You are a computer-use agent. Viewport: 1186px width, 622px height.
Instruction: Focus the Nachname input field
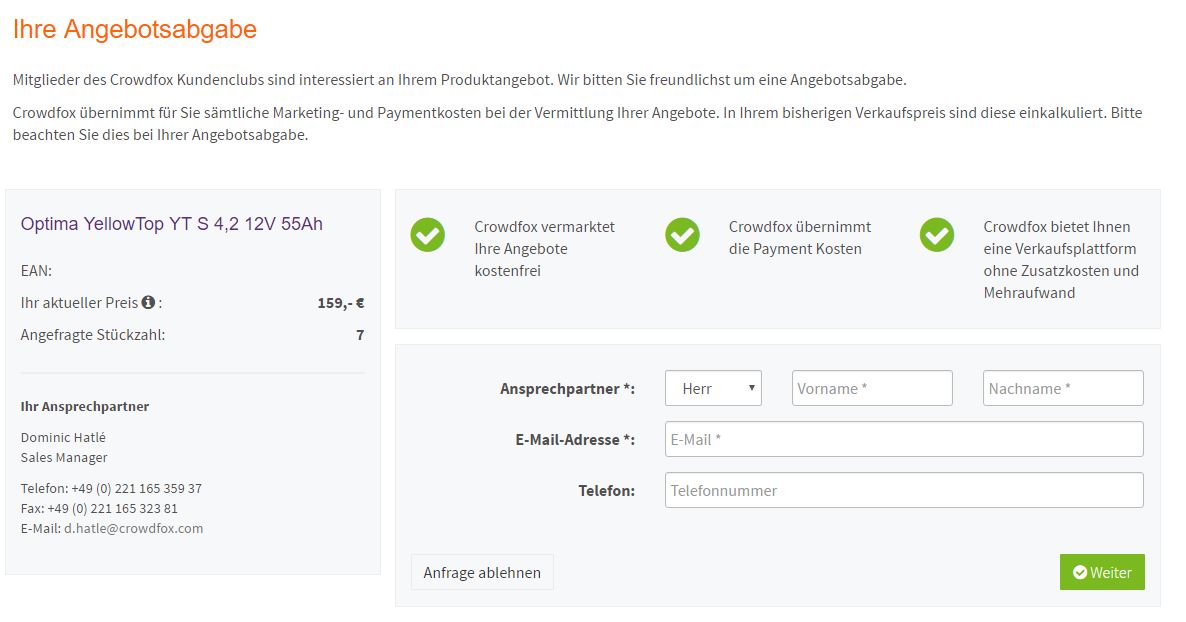(x=1063, y=388)
